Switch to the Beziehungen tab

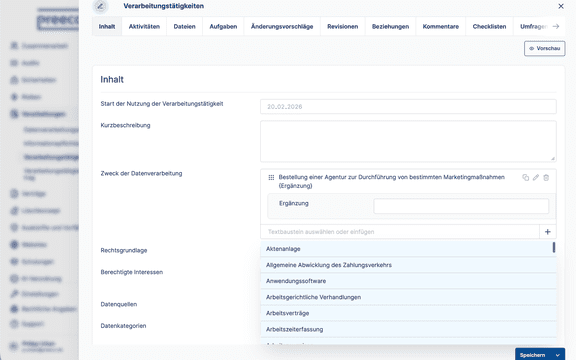tap(390, 26)
